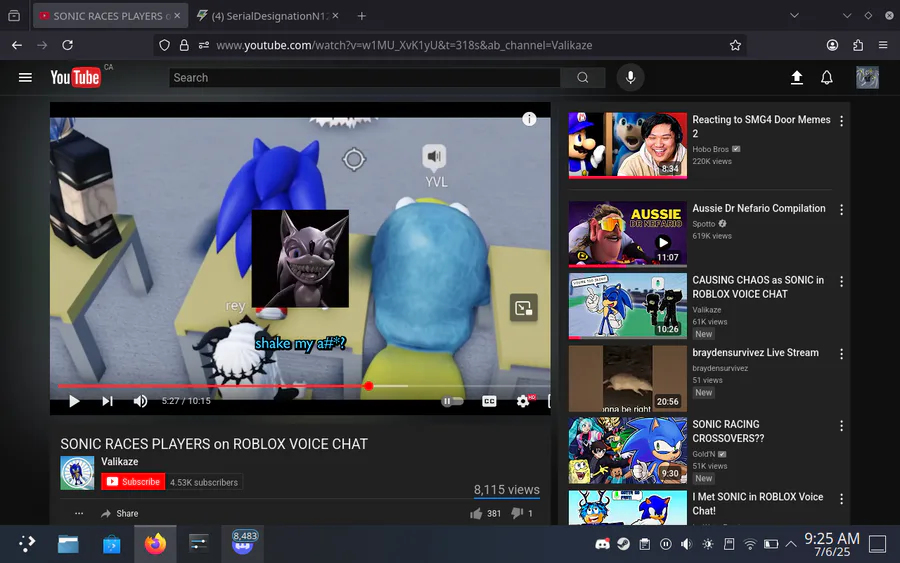Image resolution: width=900 pixels, height=563 pixels.
Task: Open the KDE application launcher
Action: (26, 543)
